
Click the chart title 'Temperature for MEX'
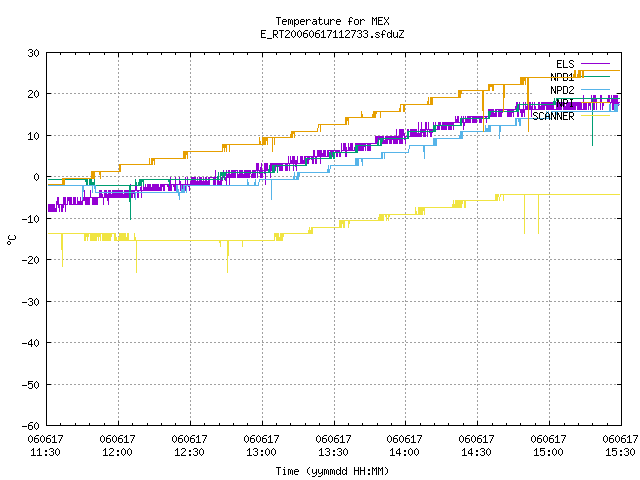[x=332, y=21]
